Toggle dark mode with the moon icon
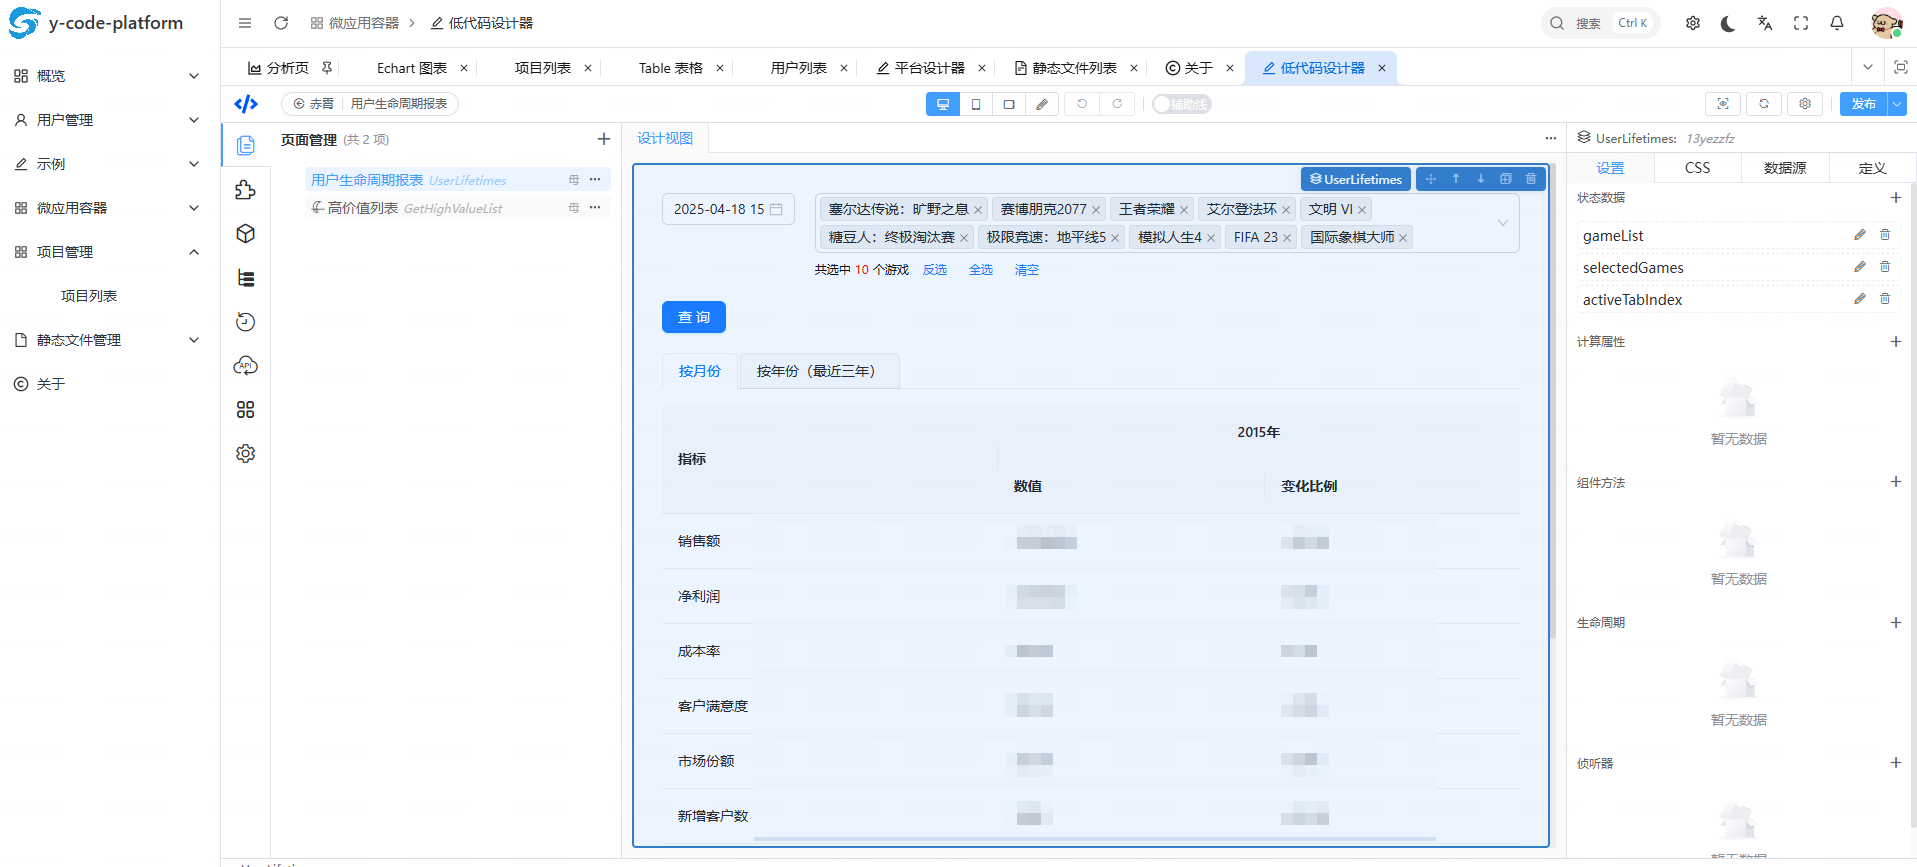Screen dimensions: 1917x867 1728,23
